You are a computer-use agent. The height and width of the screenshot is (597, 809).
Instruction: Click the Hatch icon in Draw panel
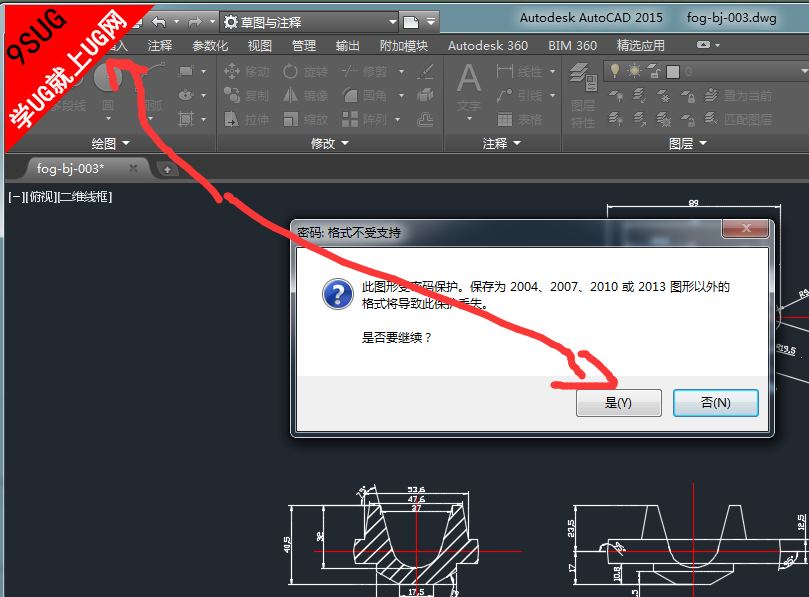coord(186,120)
